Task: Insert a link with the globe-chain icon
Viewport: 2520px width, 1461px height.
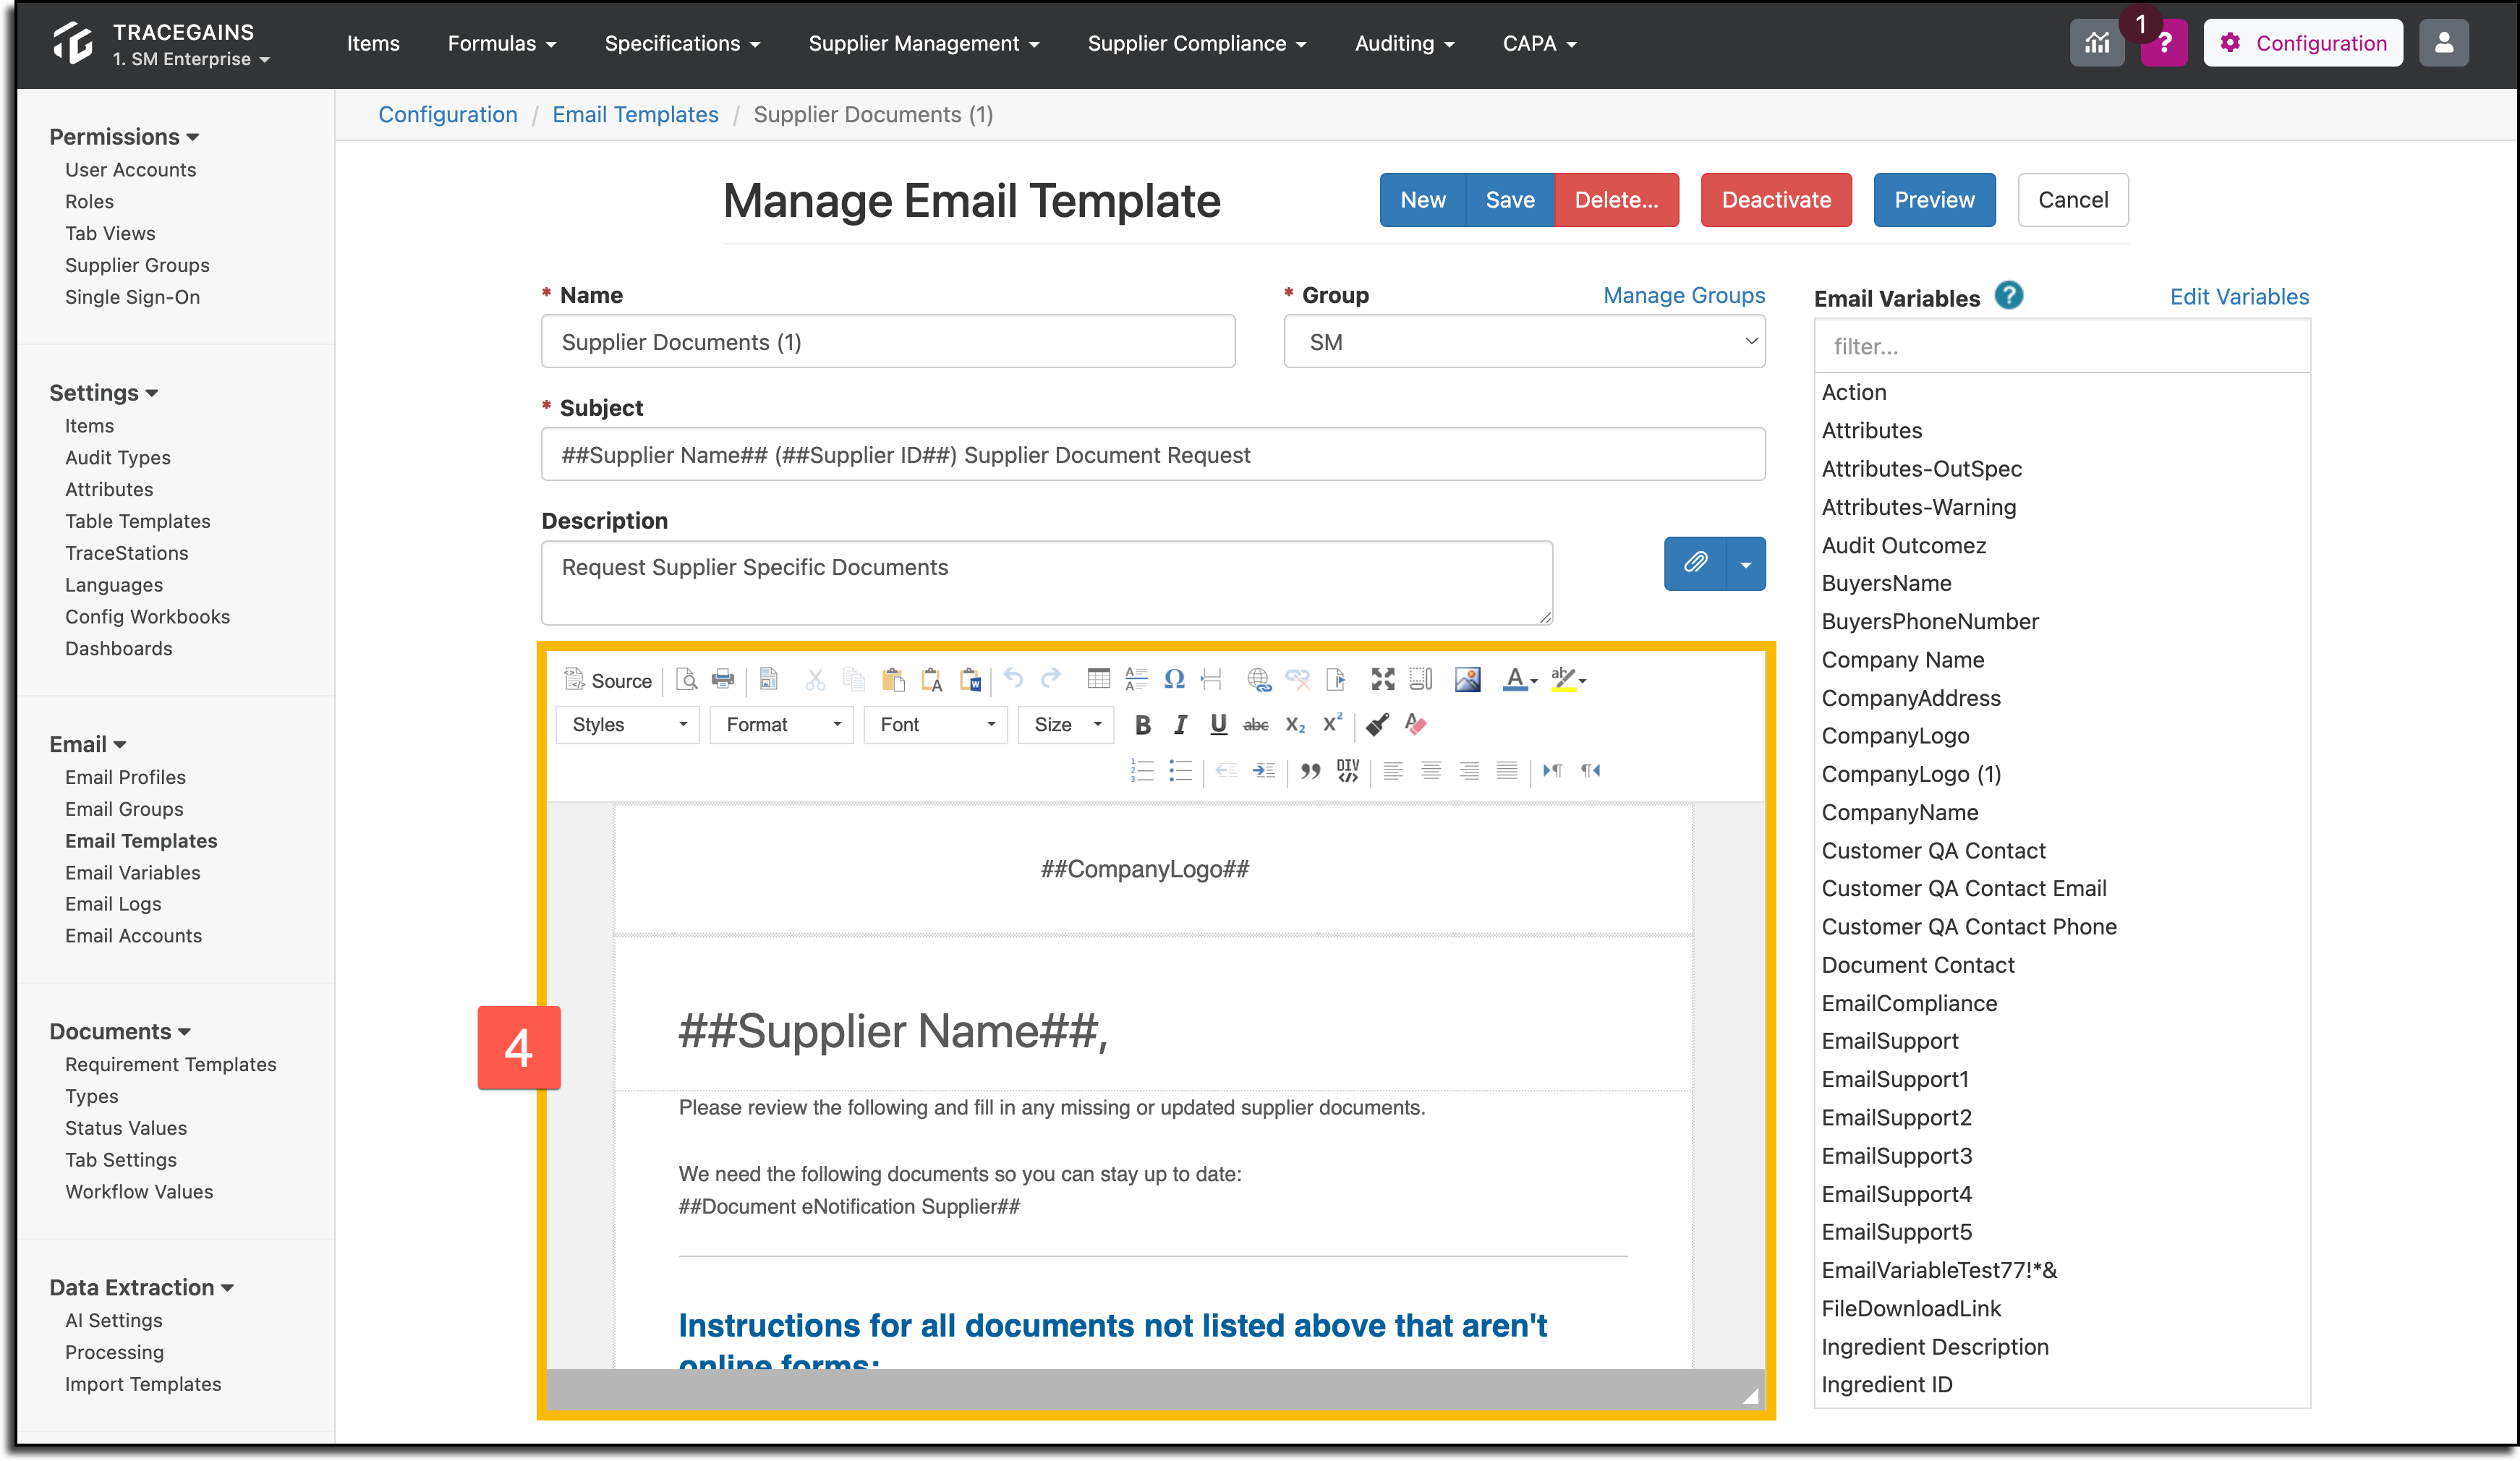Action: click(1258, 680)
